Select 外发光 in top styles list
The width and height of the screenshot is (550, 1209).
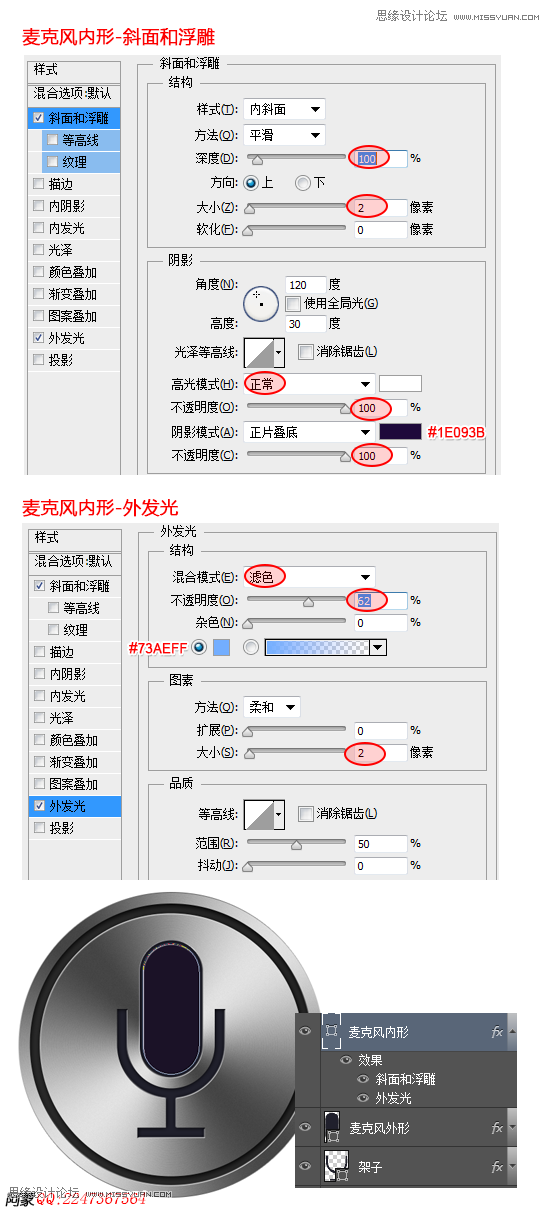click(67, 338)
